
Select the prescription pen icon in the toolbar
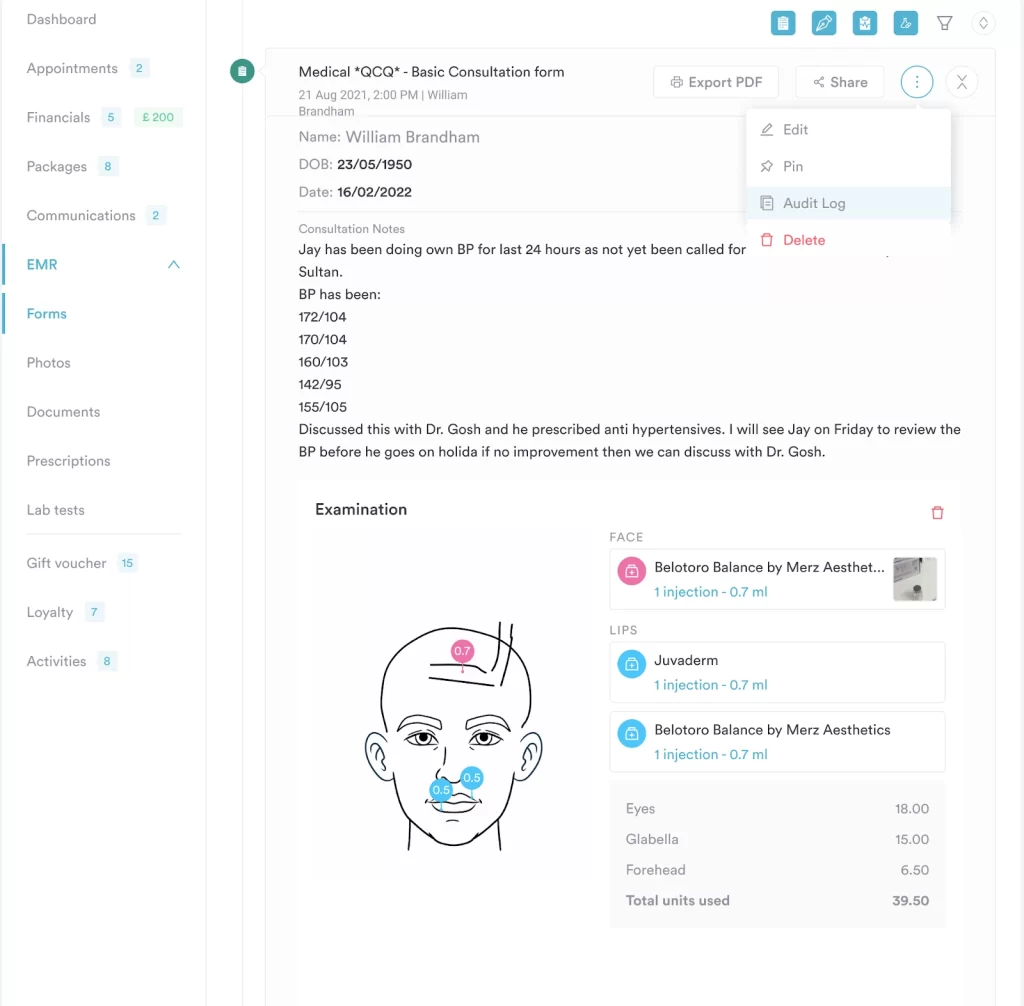pyautogui.click(x=824, y=22)
